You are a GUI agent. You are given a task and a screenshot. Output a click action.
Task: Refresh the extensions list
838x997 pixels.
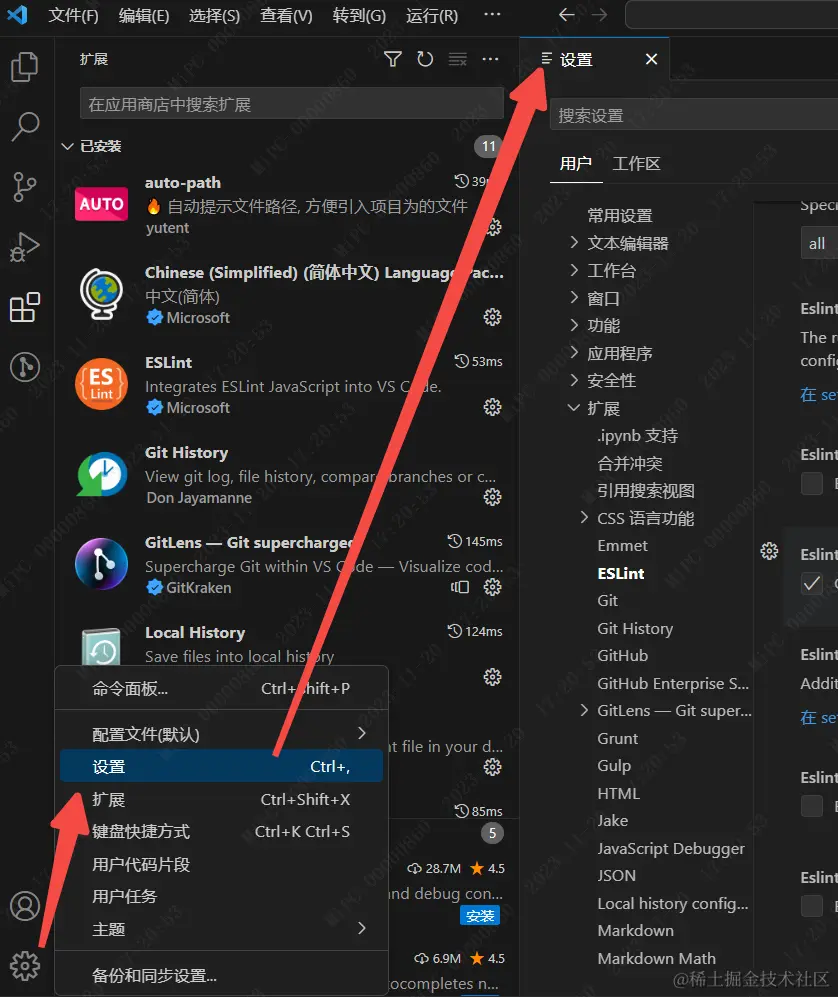(x=425, y=59)
